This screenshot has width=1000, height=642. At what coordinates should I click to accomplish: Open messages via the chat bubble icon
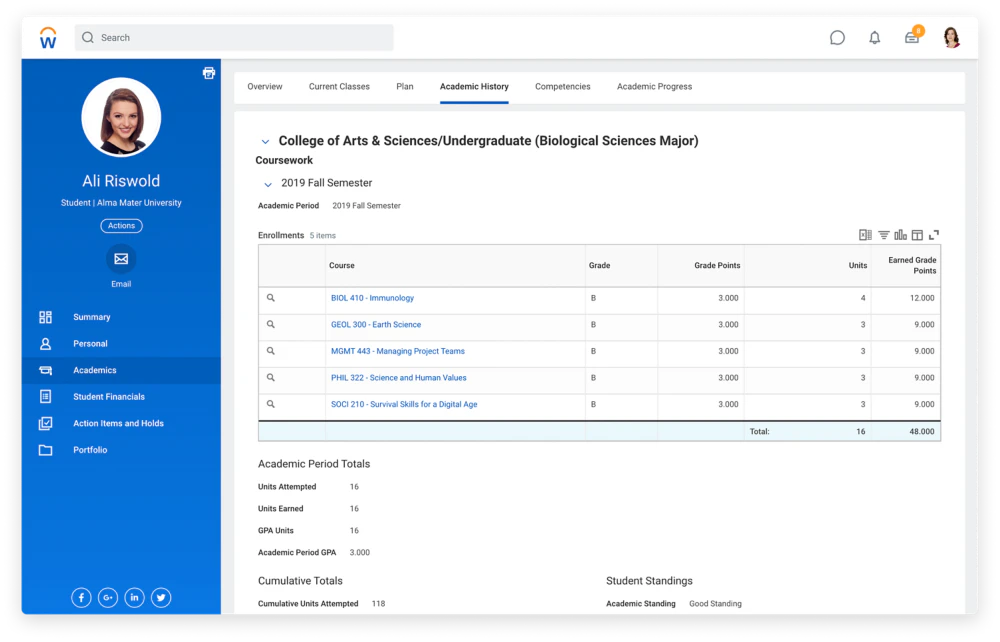tap(837, 37)
